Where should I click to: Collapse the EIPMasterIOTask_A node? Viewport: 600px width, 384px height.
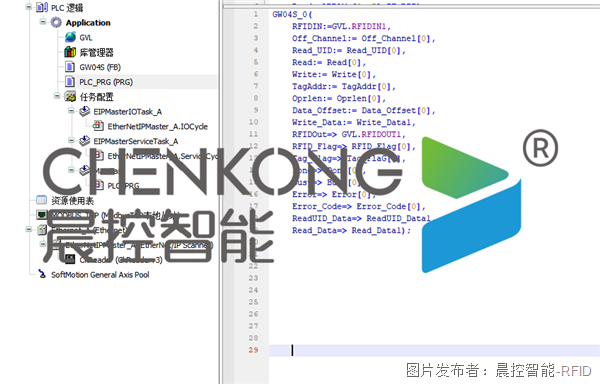click(71, 111)
